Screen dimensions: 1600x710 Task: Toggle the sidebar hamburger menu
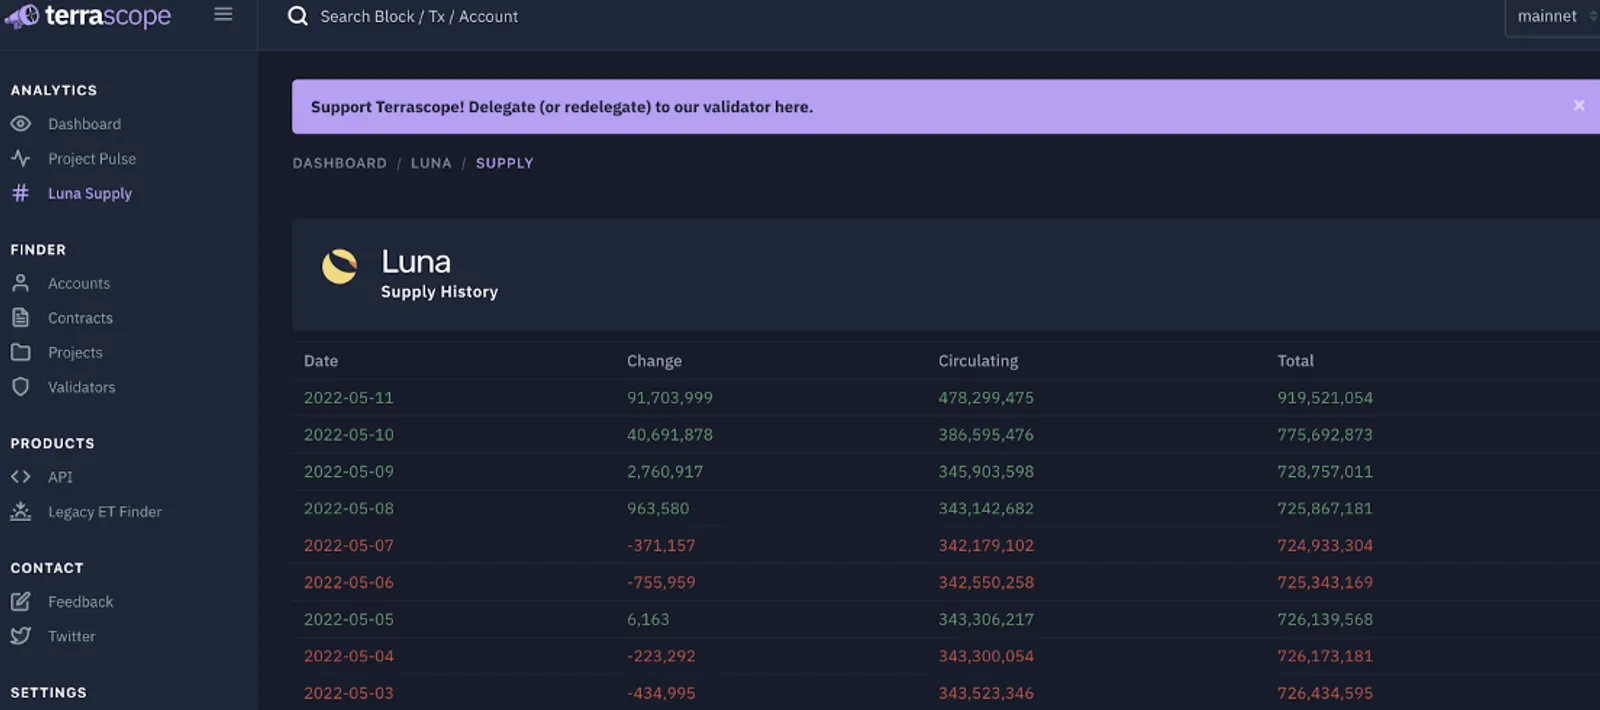(223, 15)
